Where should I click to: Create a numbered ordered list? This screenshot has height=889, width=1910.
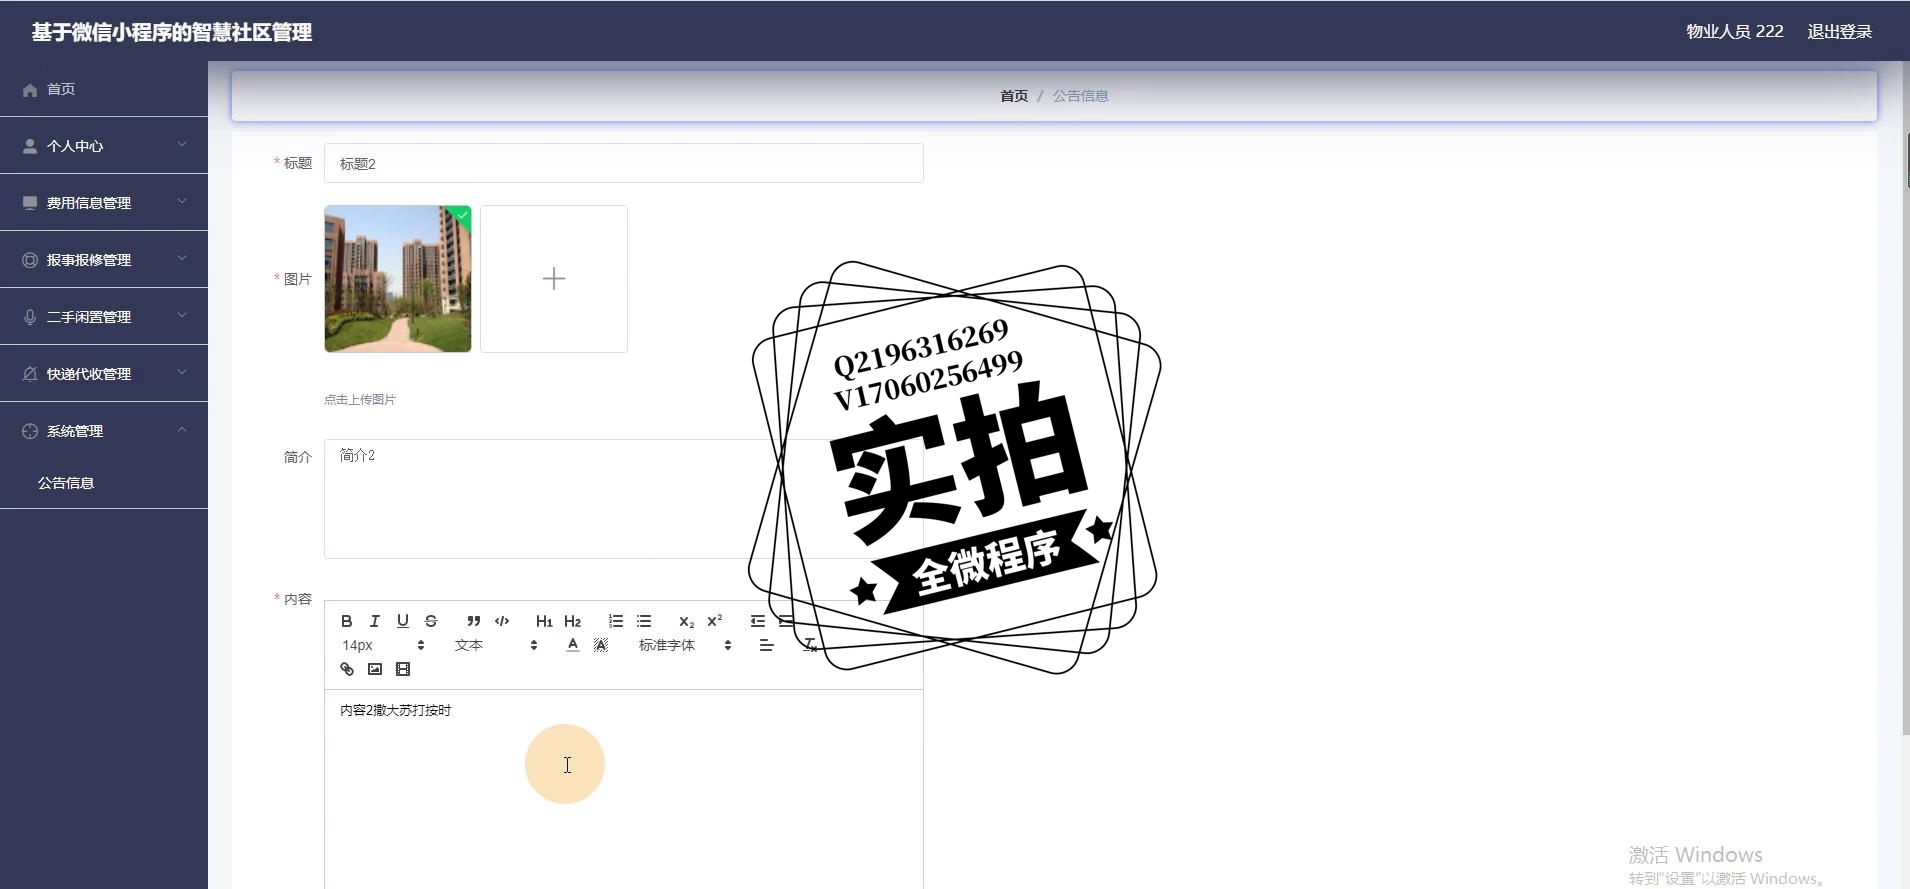(616, 621)
